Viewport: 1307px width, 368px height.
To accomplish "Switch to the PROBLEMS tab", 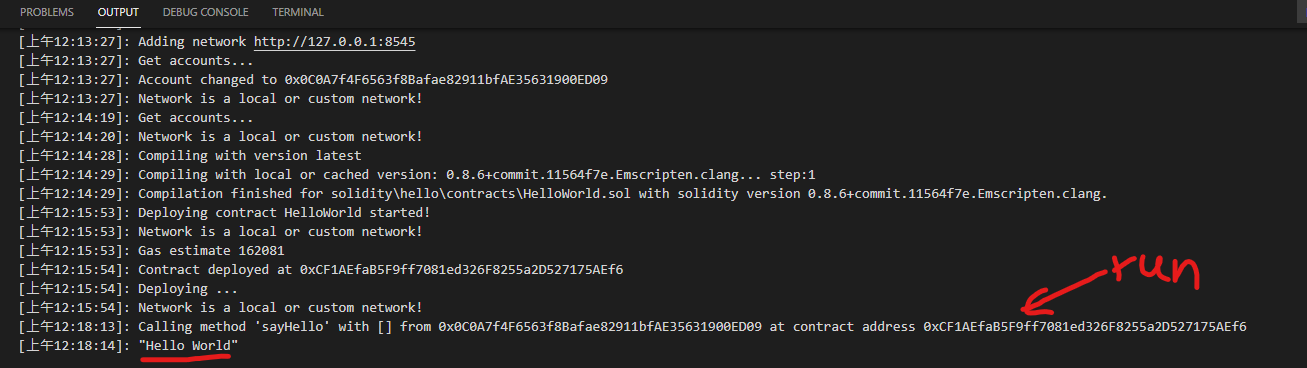I will tap(47, 13).
